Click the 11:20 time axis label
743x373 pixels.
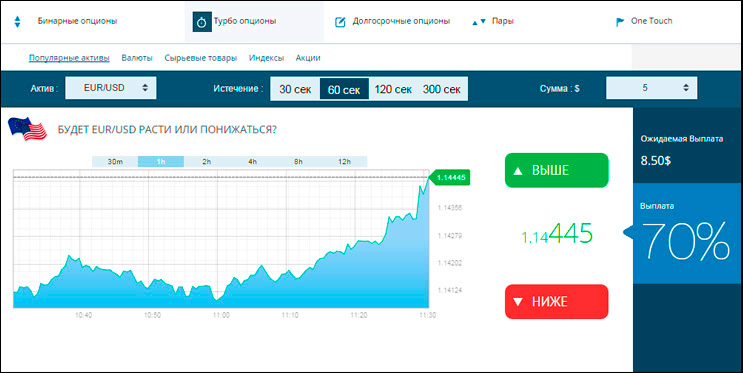pyautogui.click(x=359, y=315)
